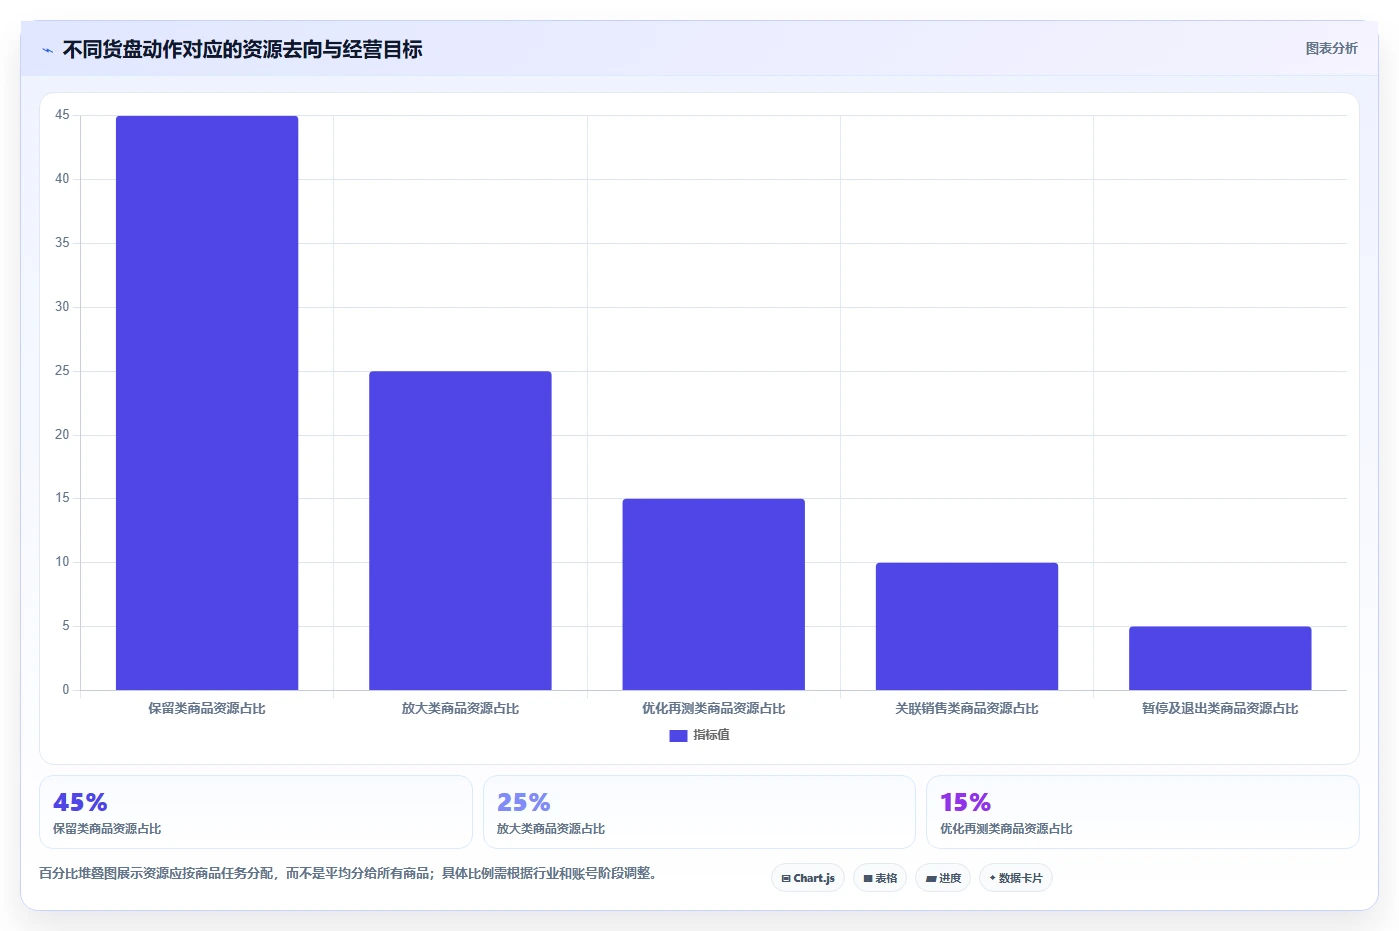Click the 图表分析 label in the header
Image resolution: width=1399 pixels, height=931 pixels.
1331,48
